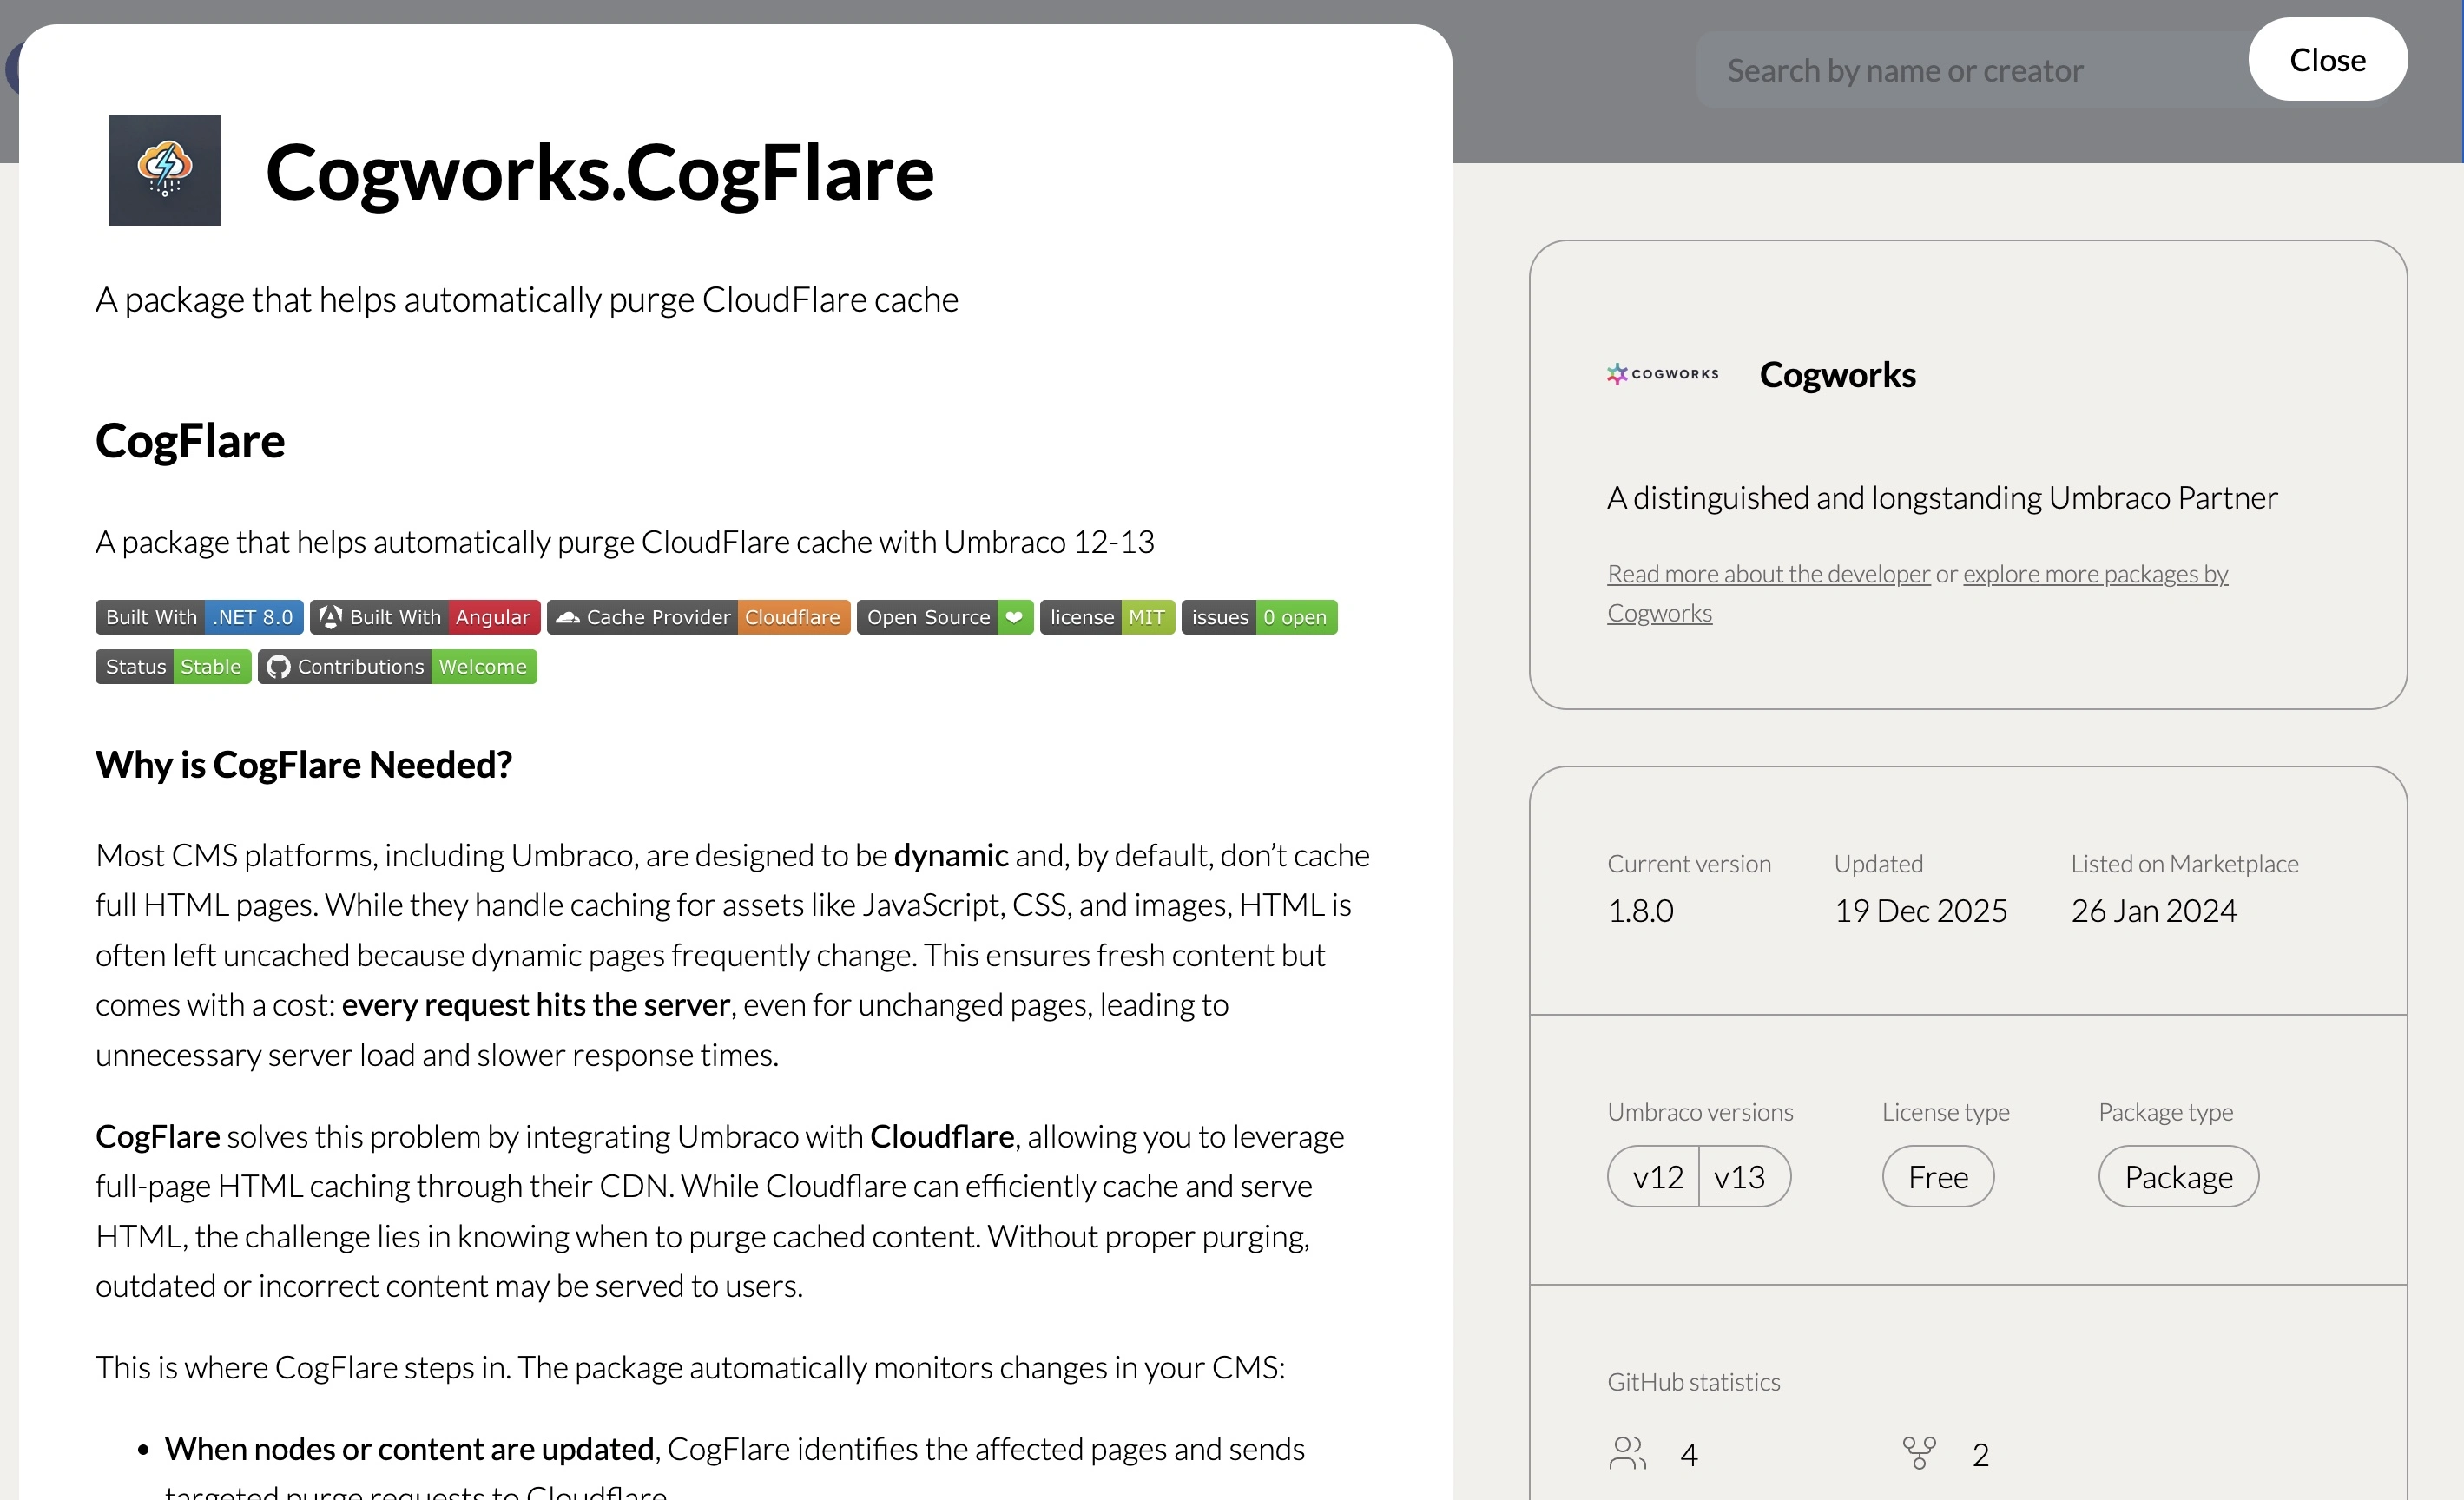Click the GitHub octocat icon on Contributions badge

[278, 666]
